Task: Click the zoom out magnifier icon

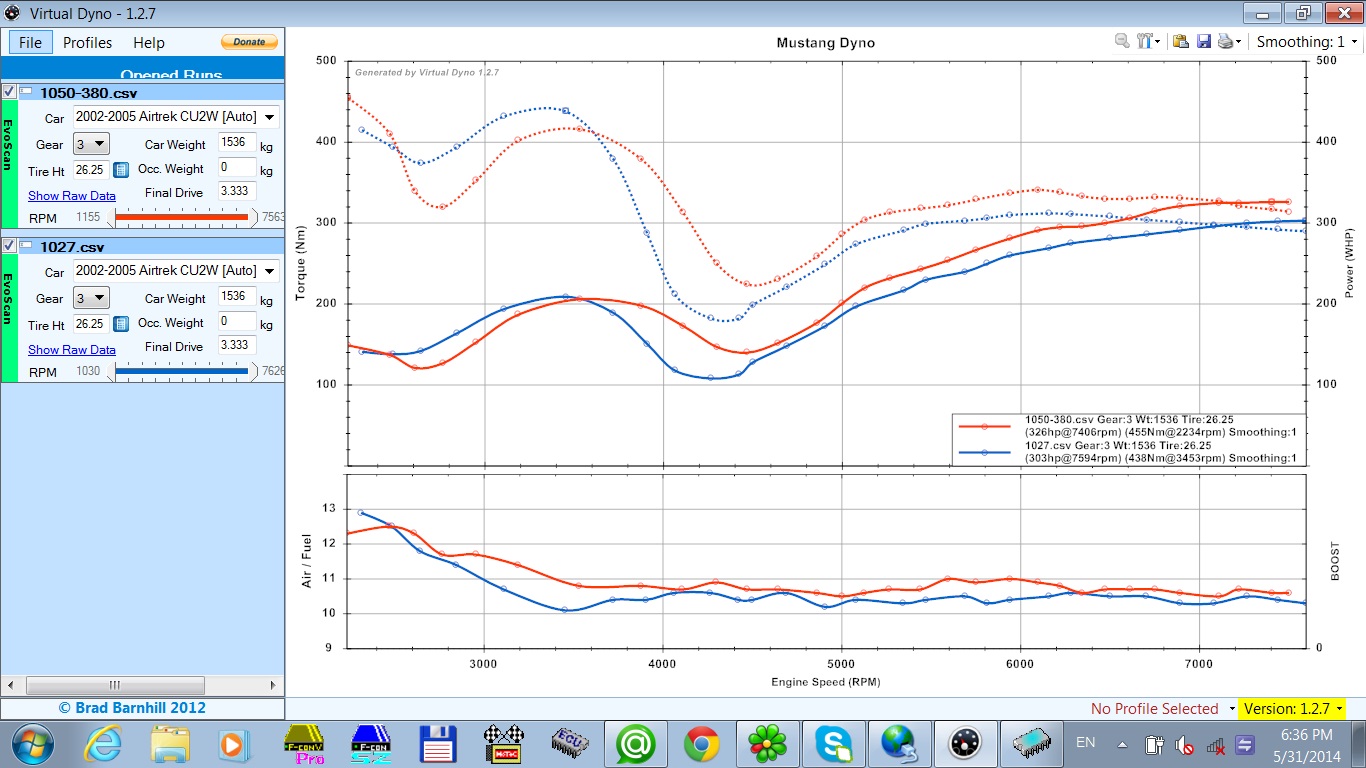Action: click(x=1122, y=41)
